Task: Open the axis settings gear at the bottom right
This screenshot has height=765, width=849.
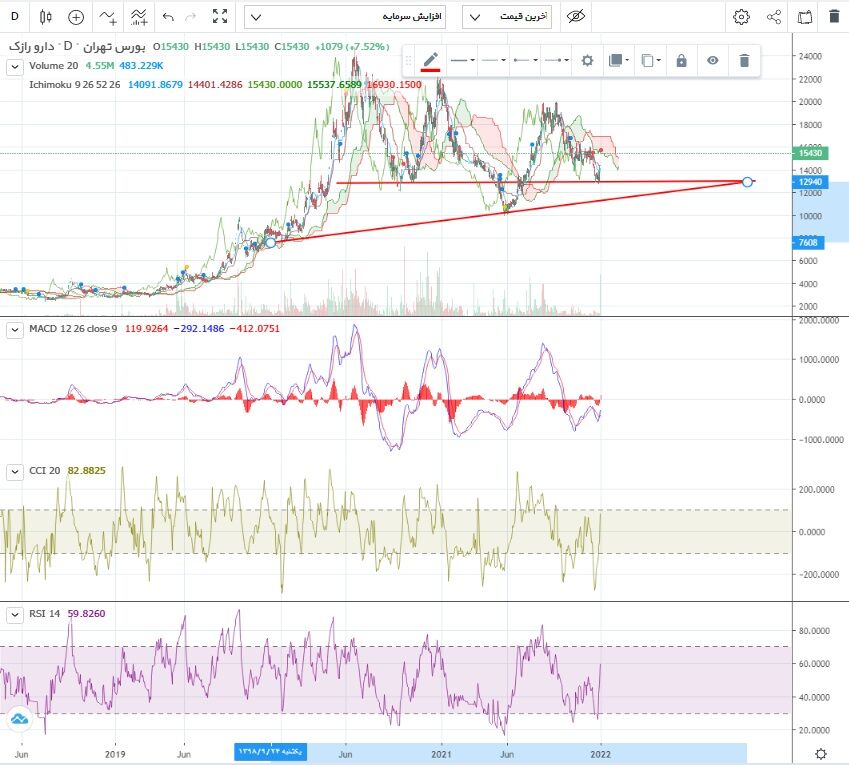Action: (820, 753)
